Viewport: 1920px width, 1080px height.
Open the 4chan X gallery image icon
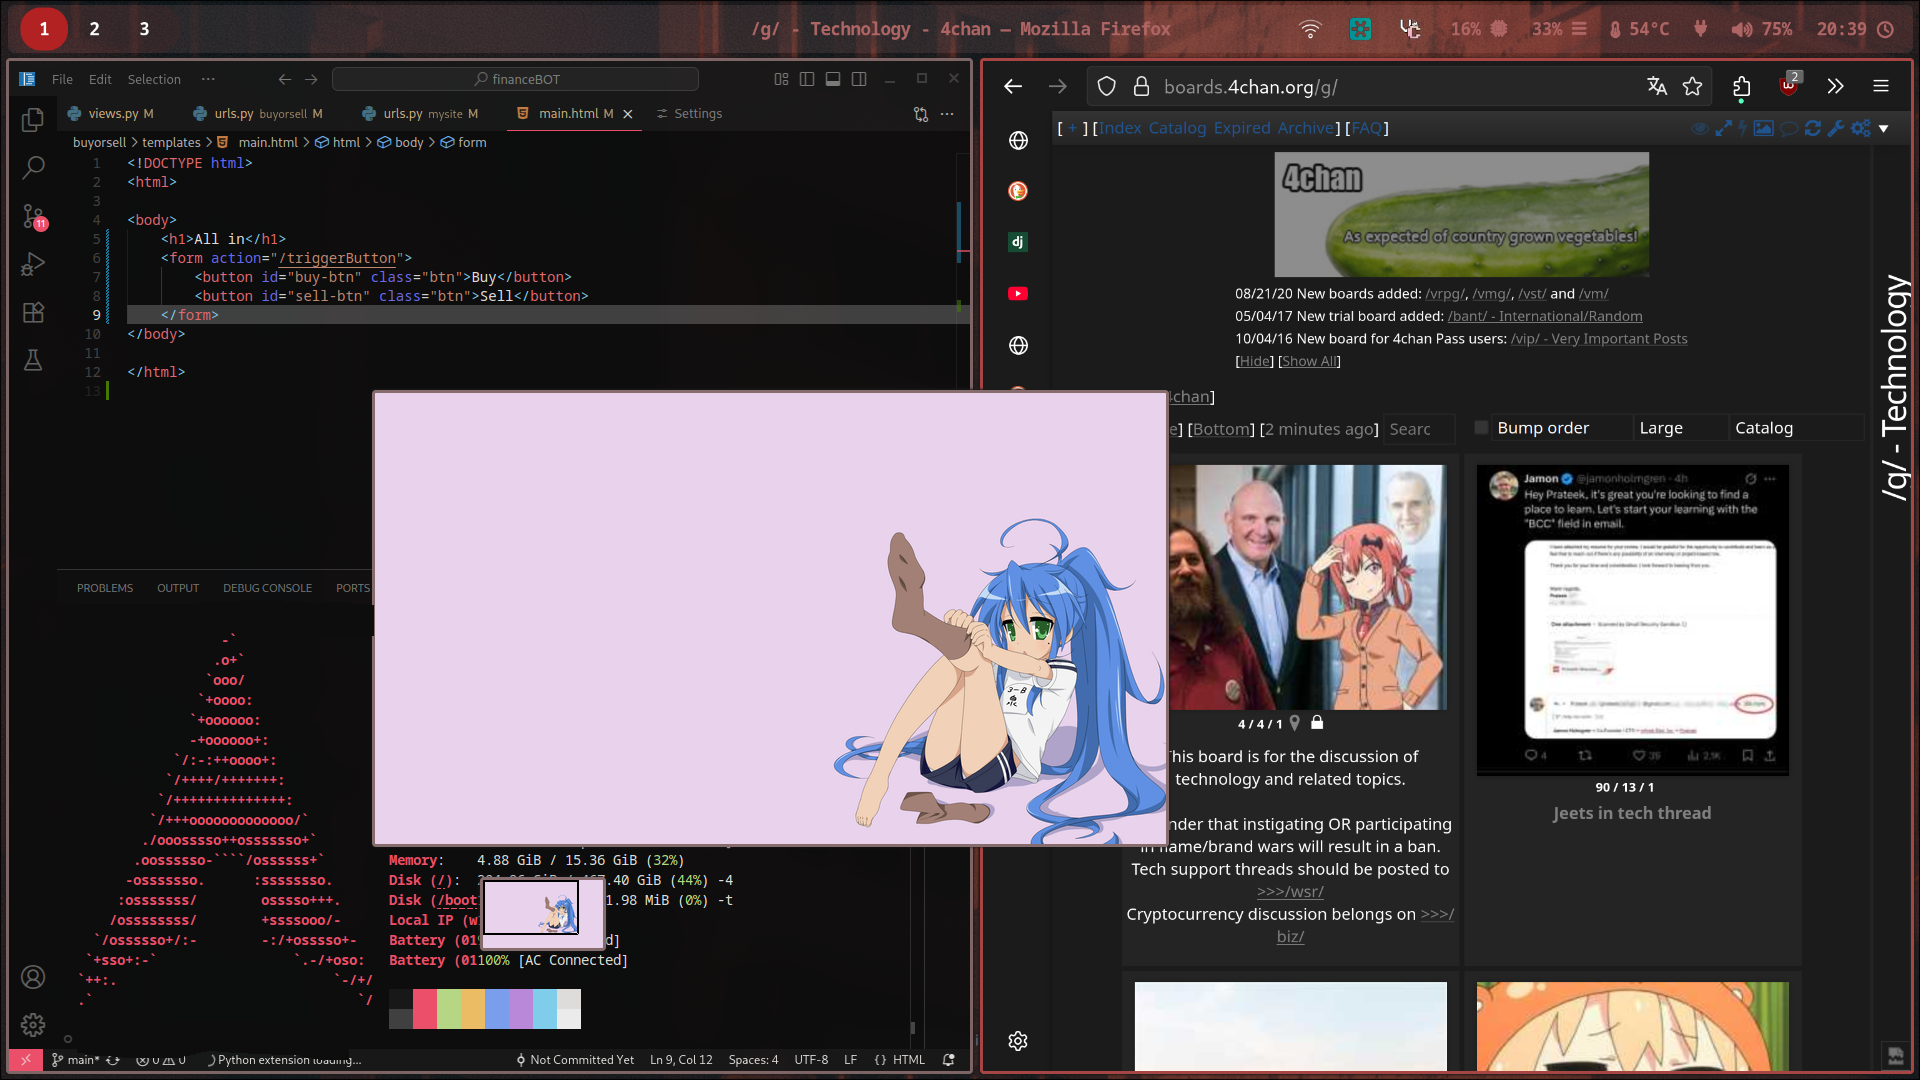pos(1764,128)
